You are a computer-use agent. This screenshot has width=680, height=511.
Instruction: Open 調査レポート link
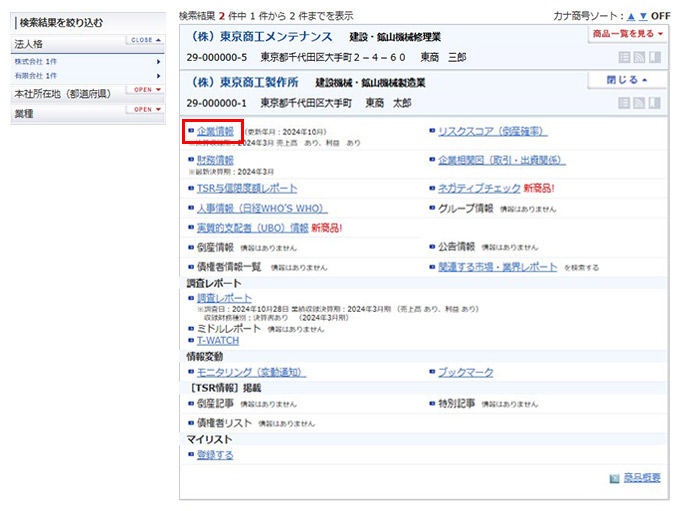pyautogui.click(x=224, y=298)
